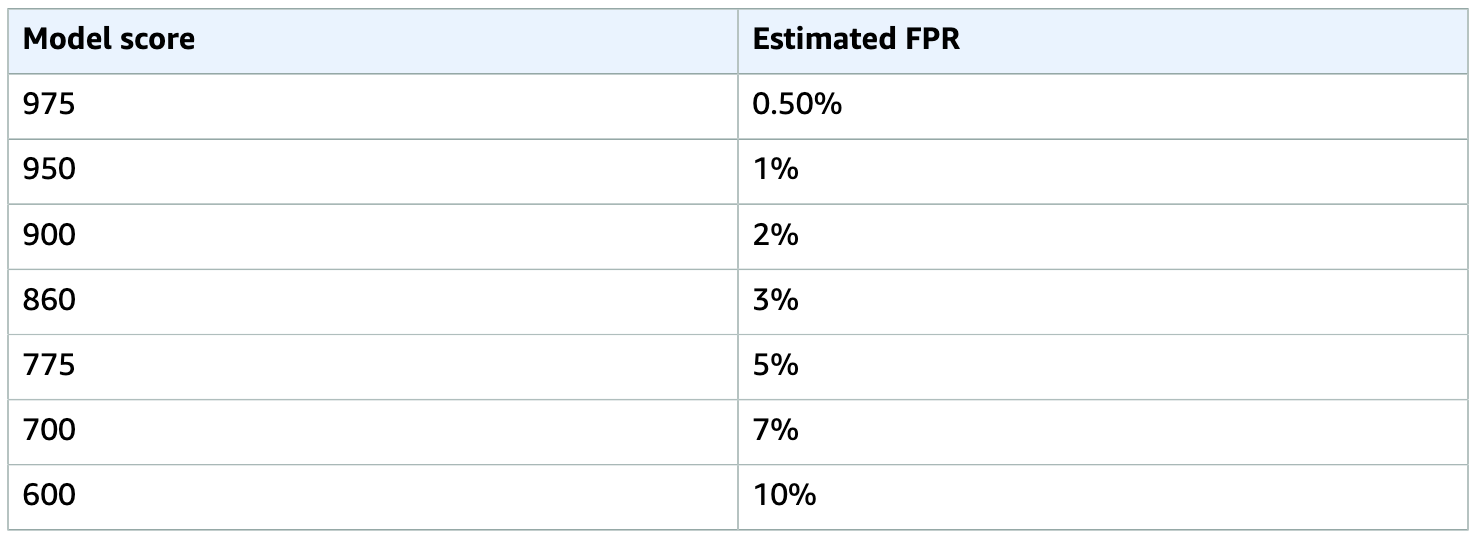Select the 5% estimated FPR cell

(1103, 365)
